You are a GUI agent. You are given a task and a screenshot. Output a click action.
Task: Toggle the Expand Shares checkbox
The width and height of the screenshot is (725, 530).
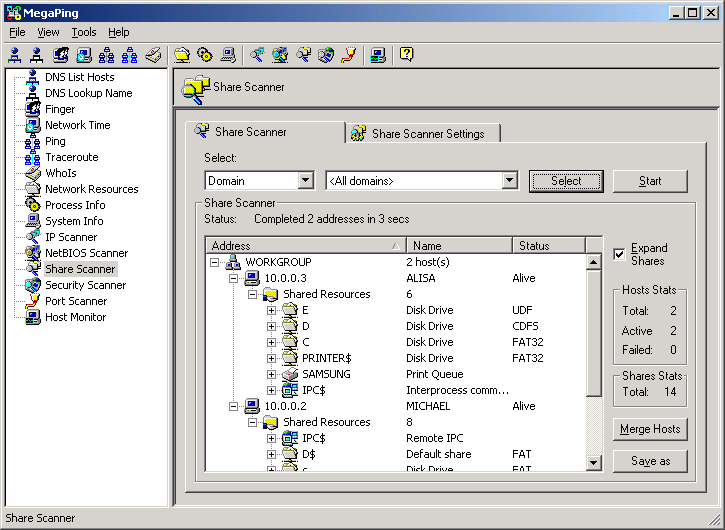(x=619, y=254)
